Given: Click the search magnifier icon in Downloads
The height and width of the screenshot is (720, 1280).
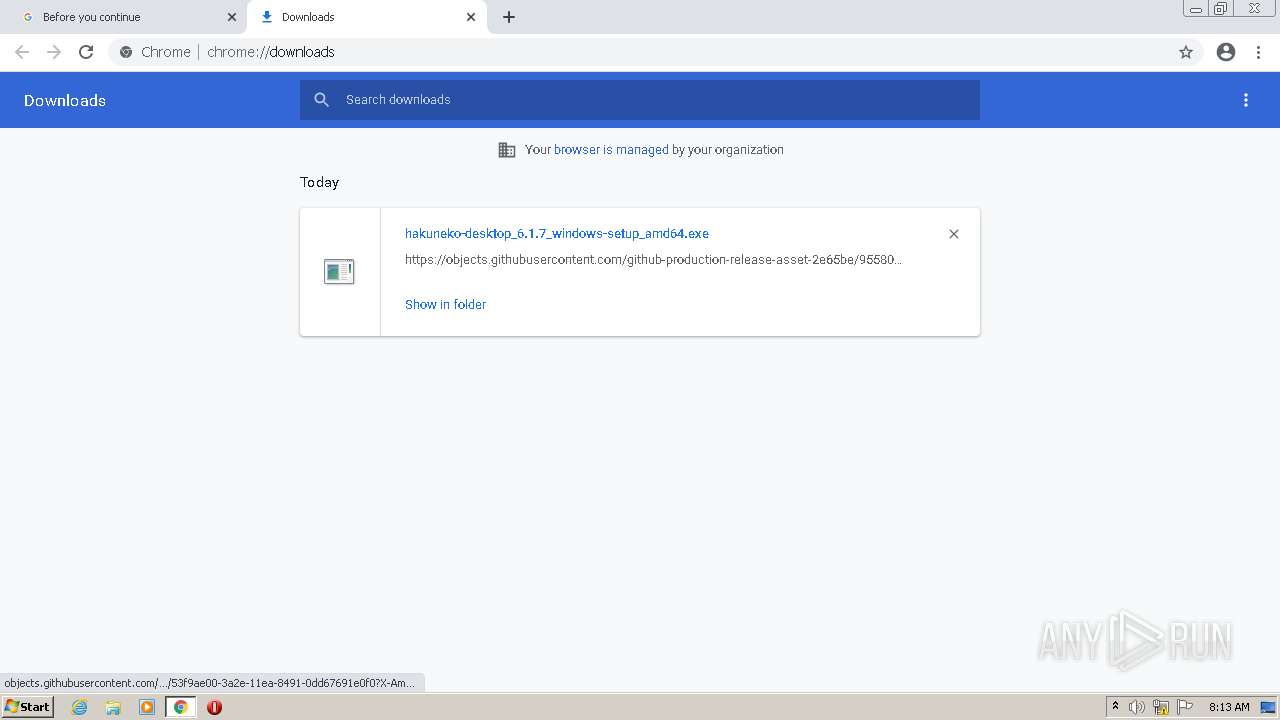Looking at the screenshot, I should click(321, 100).
